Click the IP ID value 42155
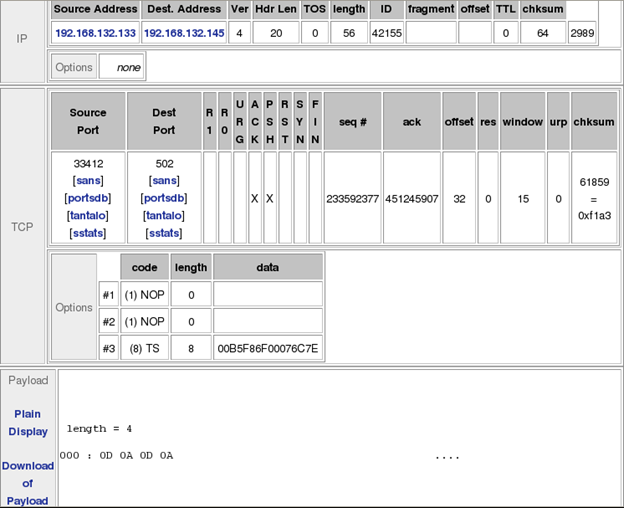624x508 pixels. [385, 32]
